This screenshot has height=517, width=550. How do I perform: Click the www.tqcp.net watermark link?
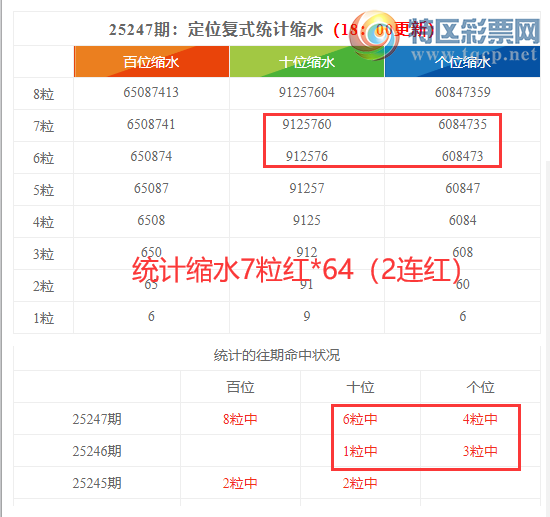pyautogui.click(x=474, y=54)
